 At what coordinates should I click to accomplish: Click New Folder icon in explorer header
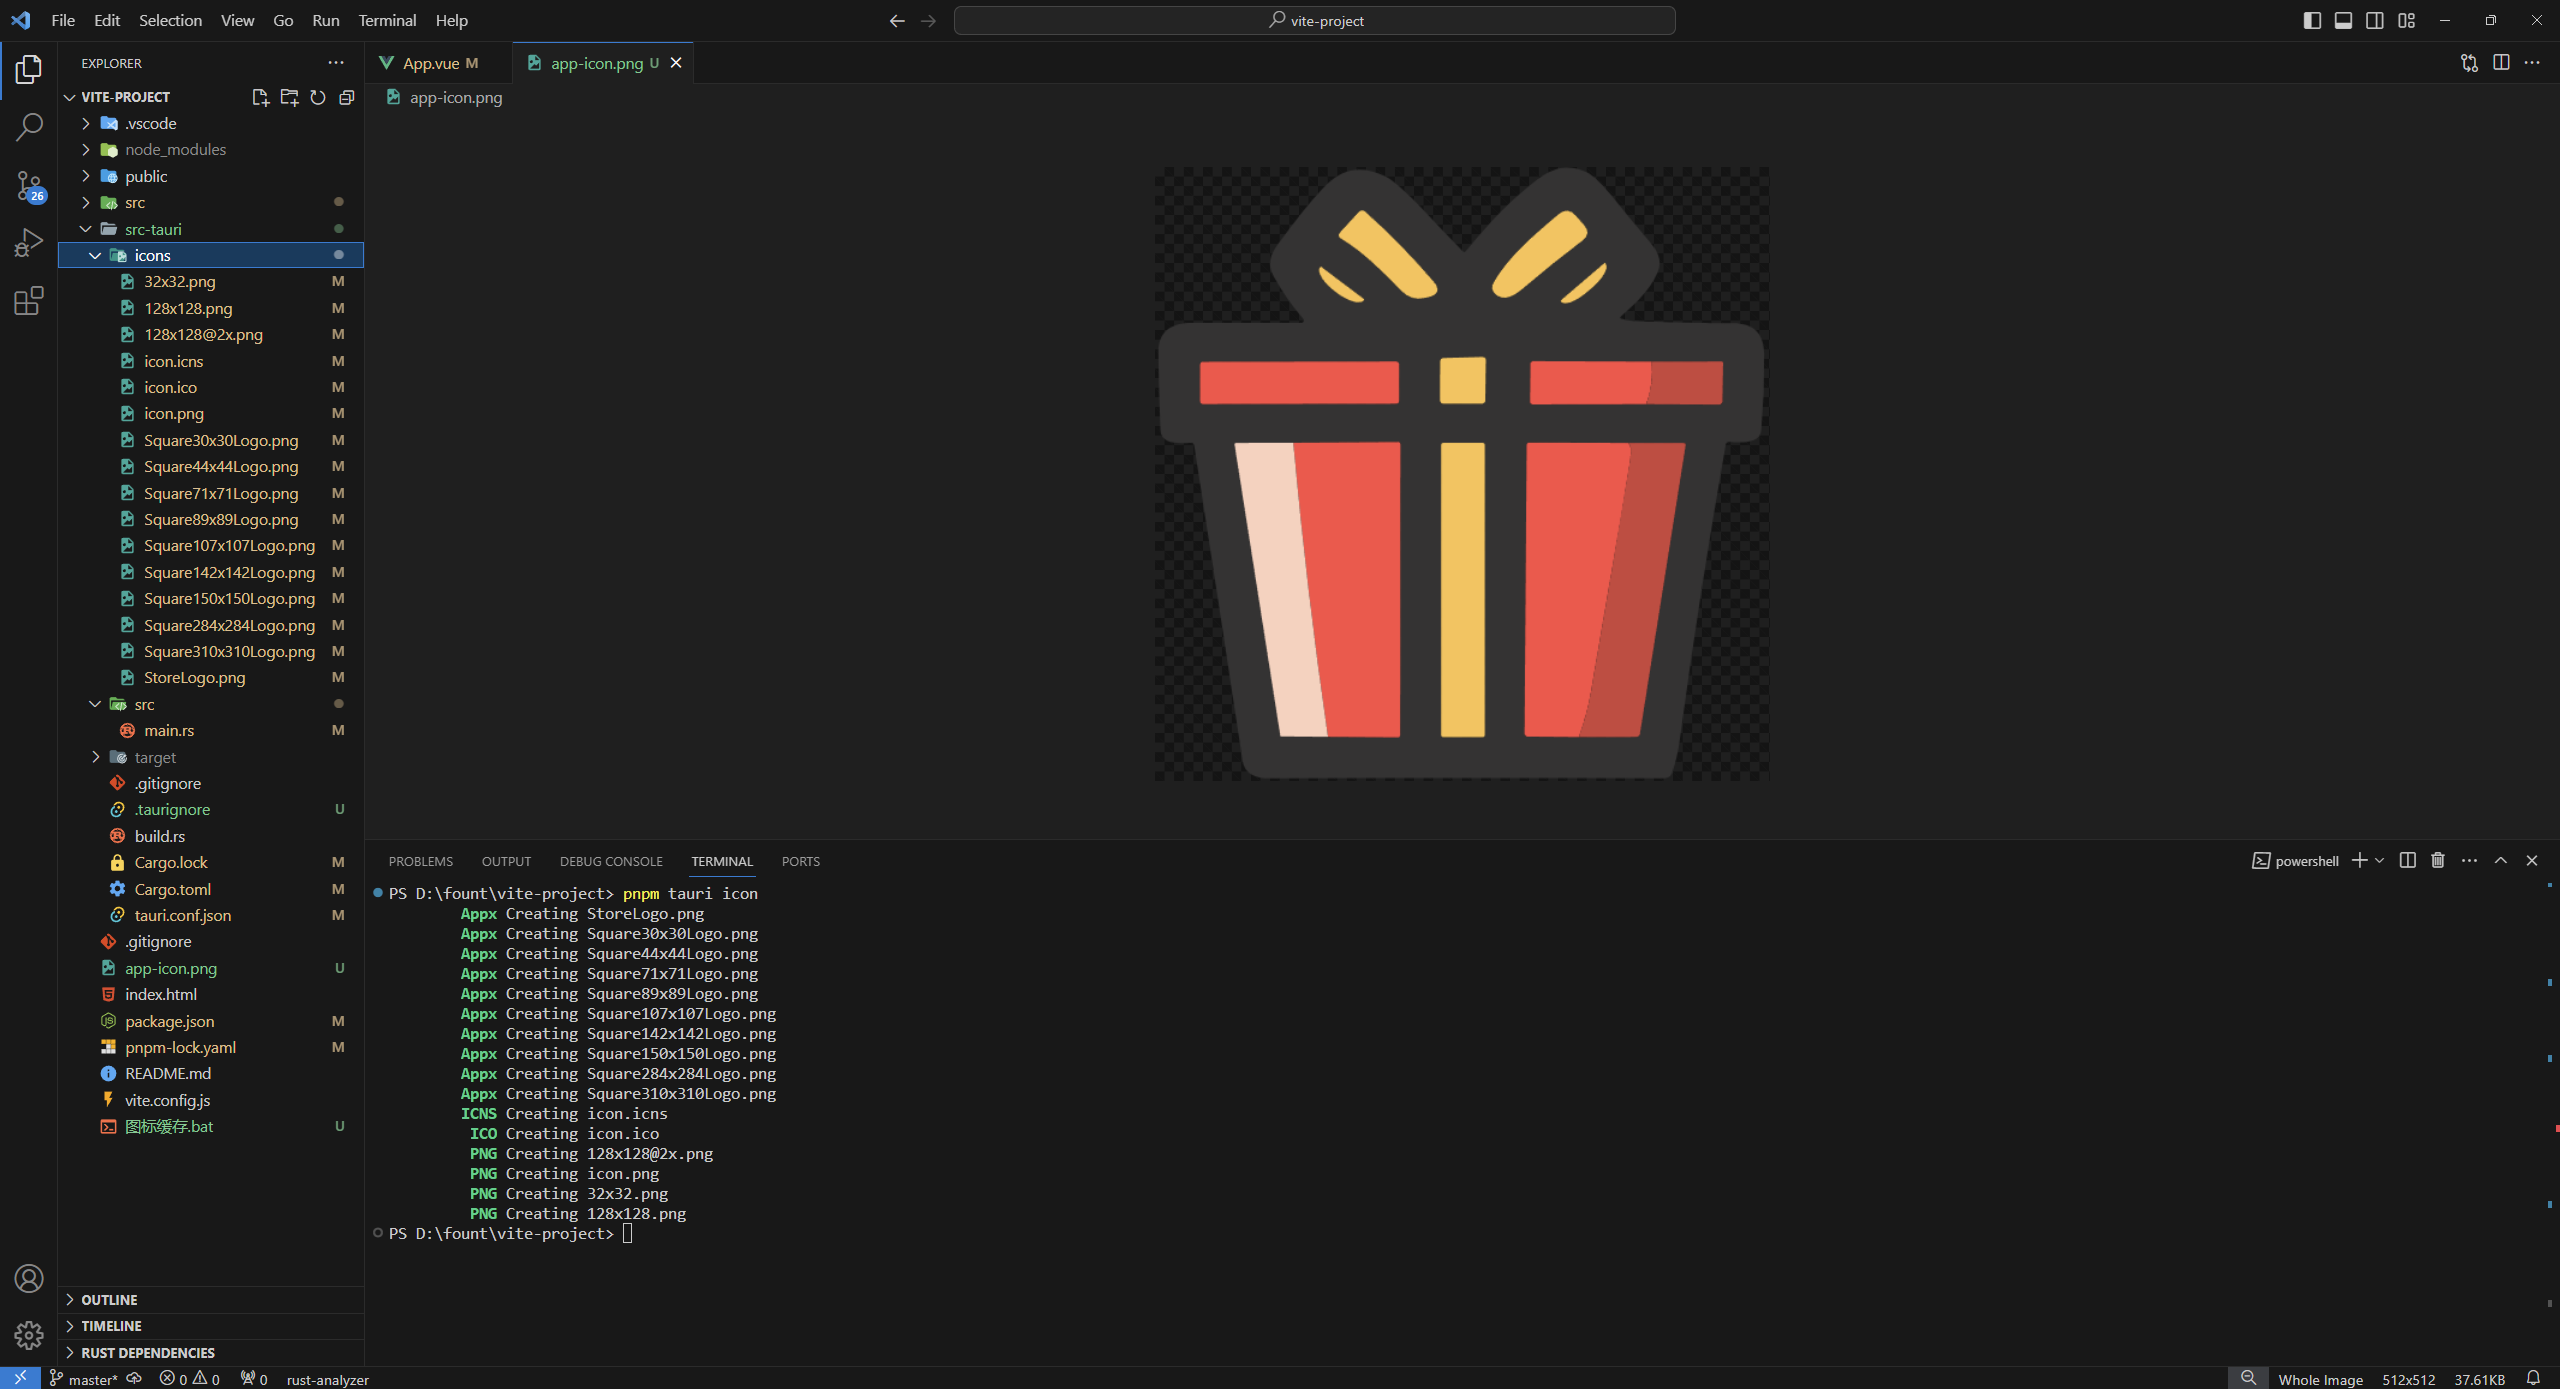[289, 97]
